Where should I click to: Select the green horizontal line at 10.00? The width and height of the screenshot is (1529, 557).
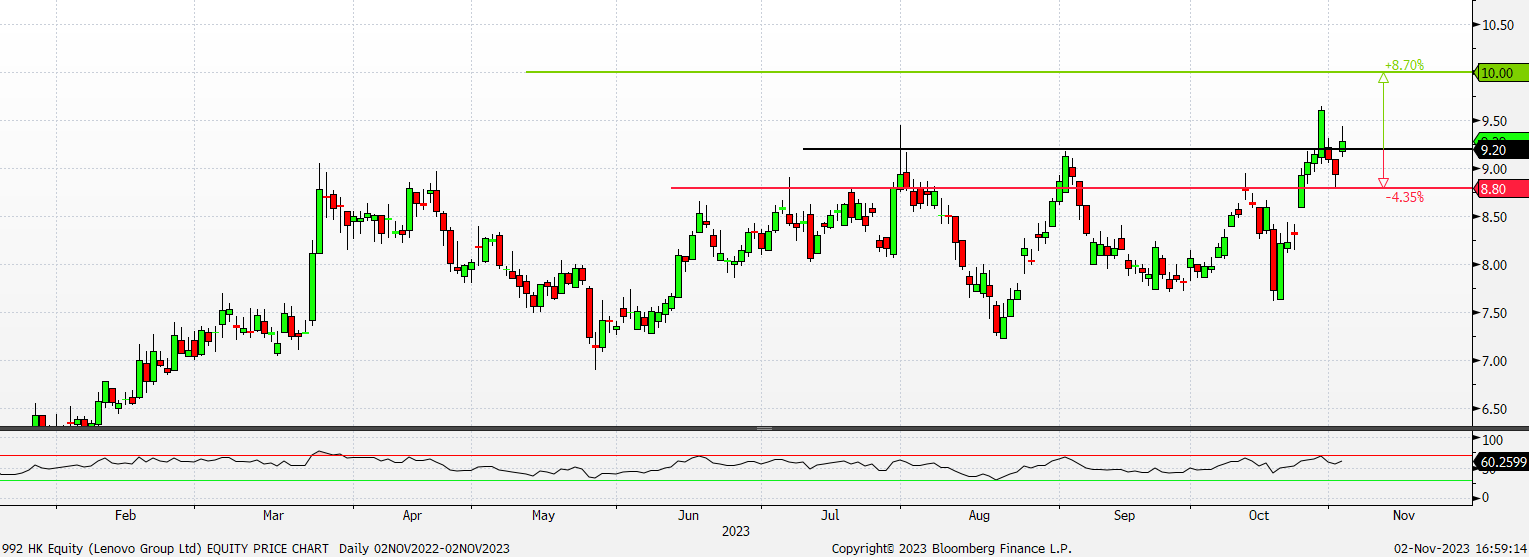click(x=1000, y=72)
